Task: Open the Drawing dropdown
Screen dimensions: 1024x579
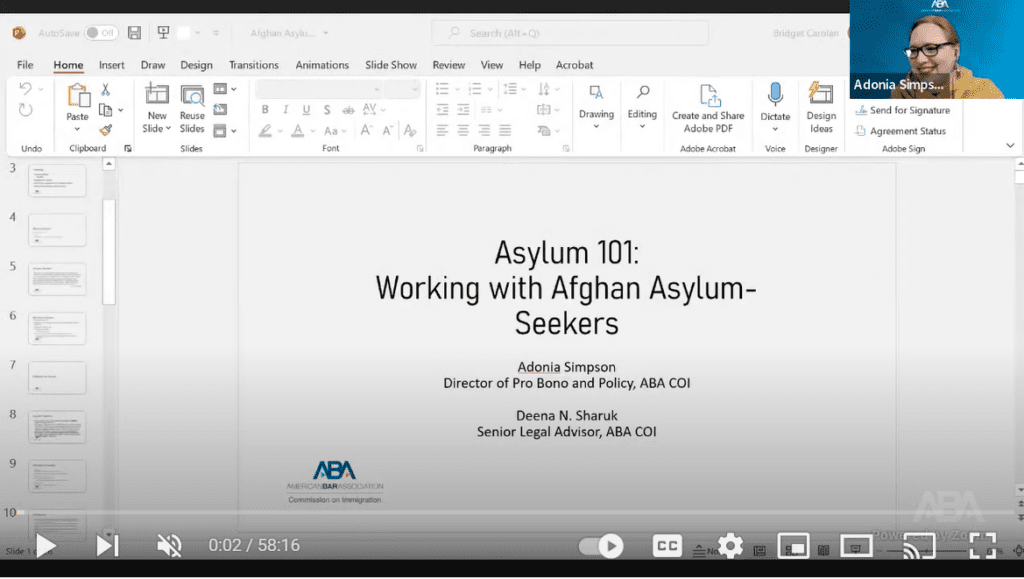Action: pos(596,108)
